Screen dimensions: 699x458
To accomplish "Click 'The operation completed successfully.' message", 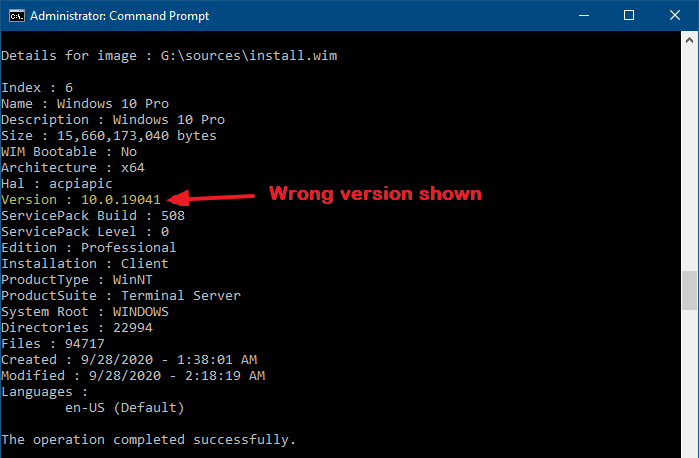I will coord(148,440).
